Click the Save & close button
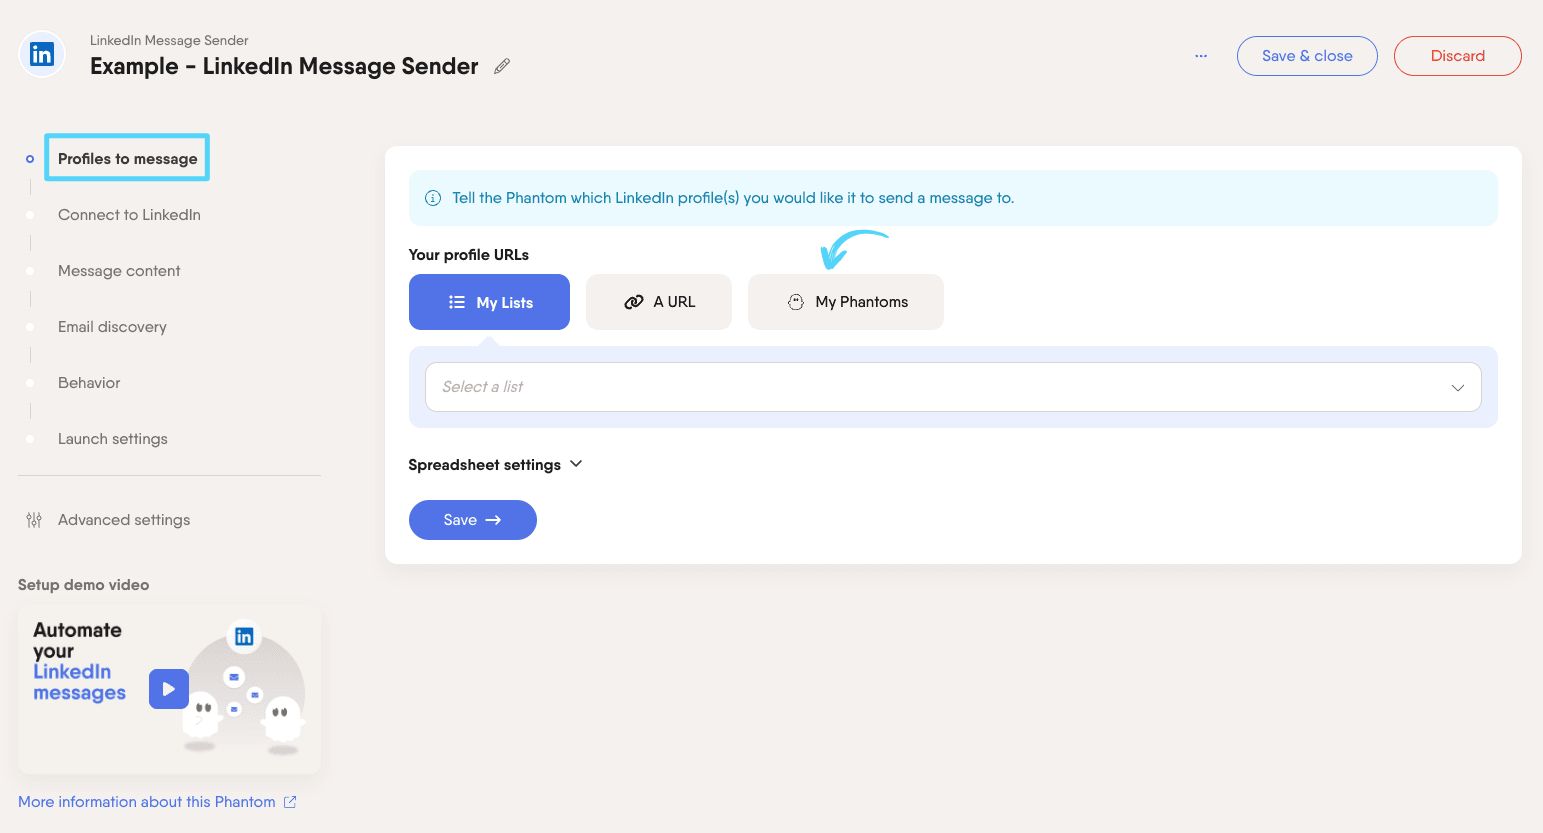1543x833 pixels. [x=1307, y=56]
